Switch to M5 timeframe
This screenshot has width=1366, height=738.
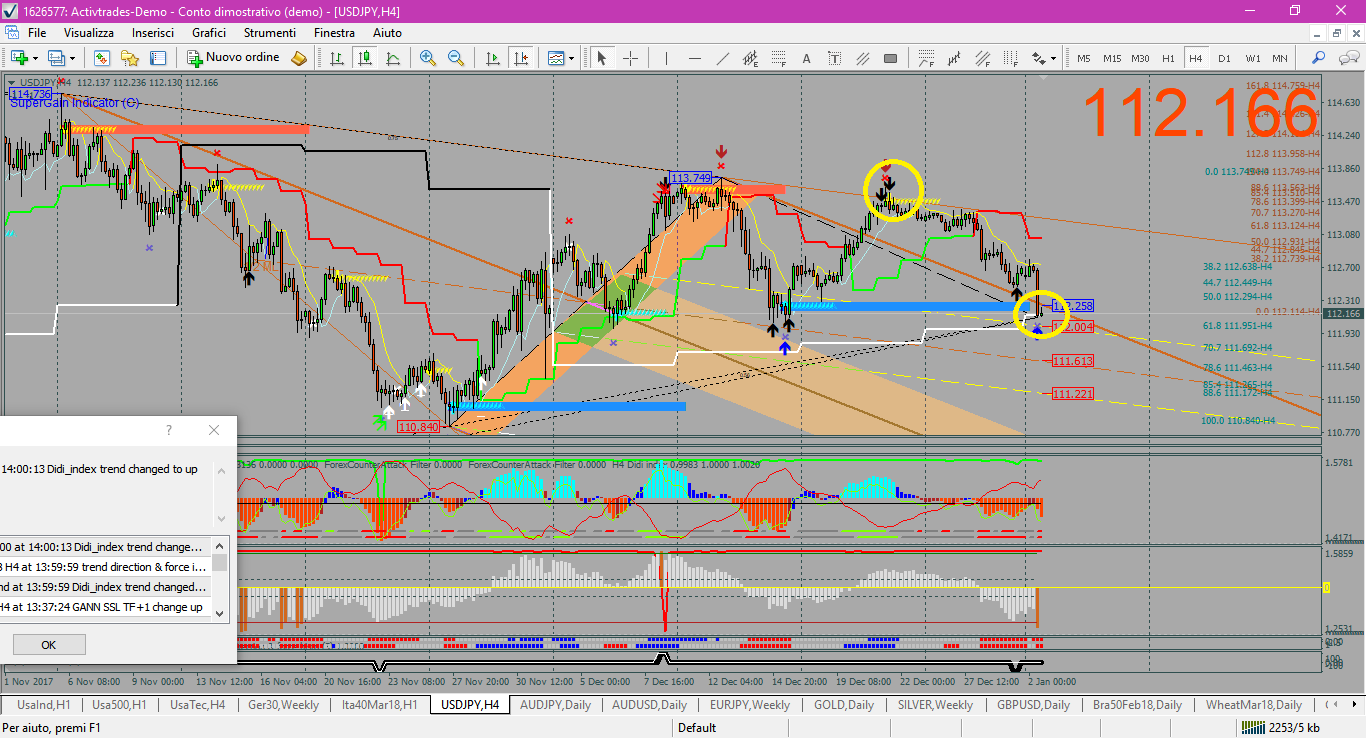tap(1084, 58)
